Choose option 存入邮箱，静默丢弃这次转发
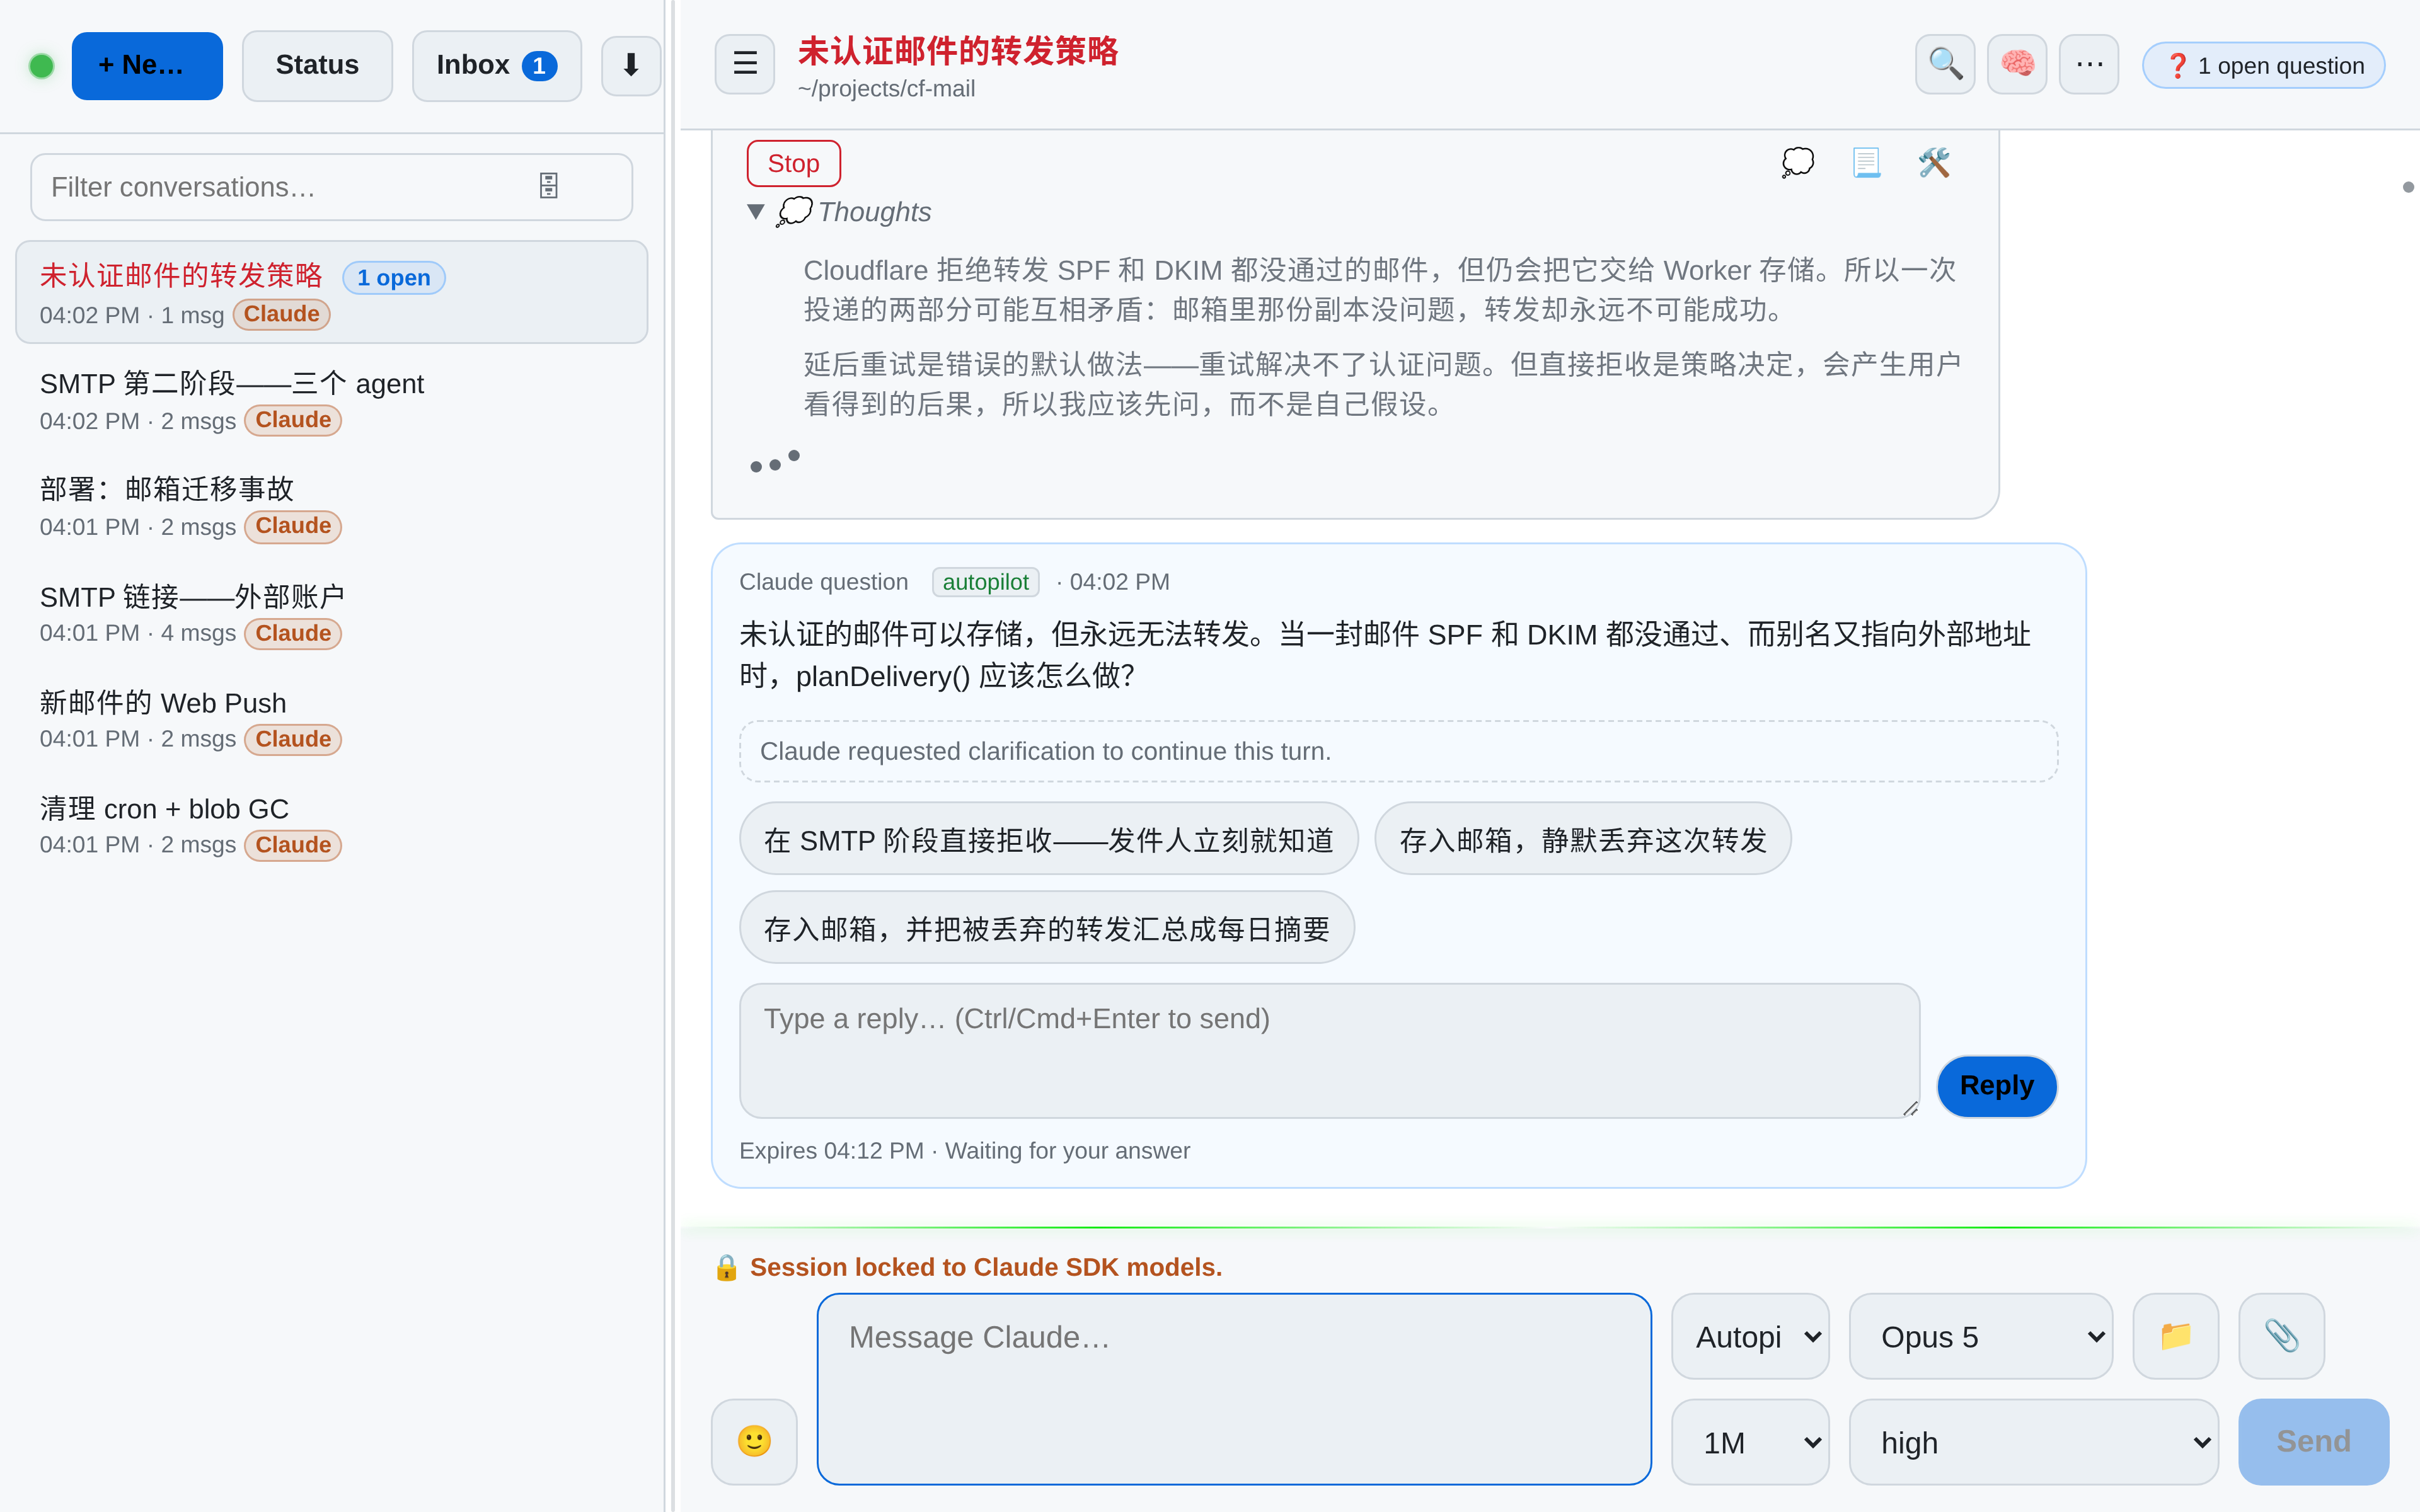 [1582, 838]
